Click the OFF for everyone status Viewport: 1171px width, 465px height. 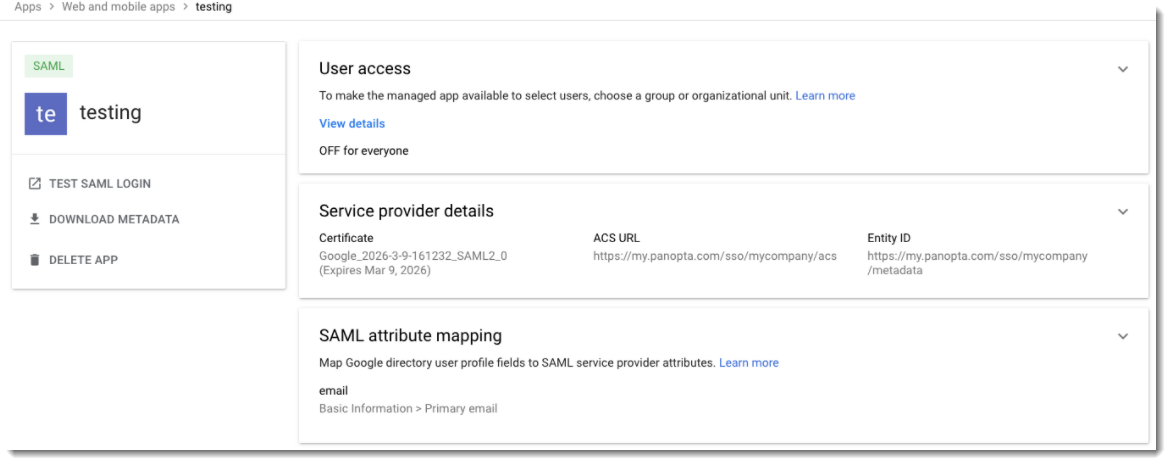coord(364,151)
